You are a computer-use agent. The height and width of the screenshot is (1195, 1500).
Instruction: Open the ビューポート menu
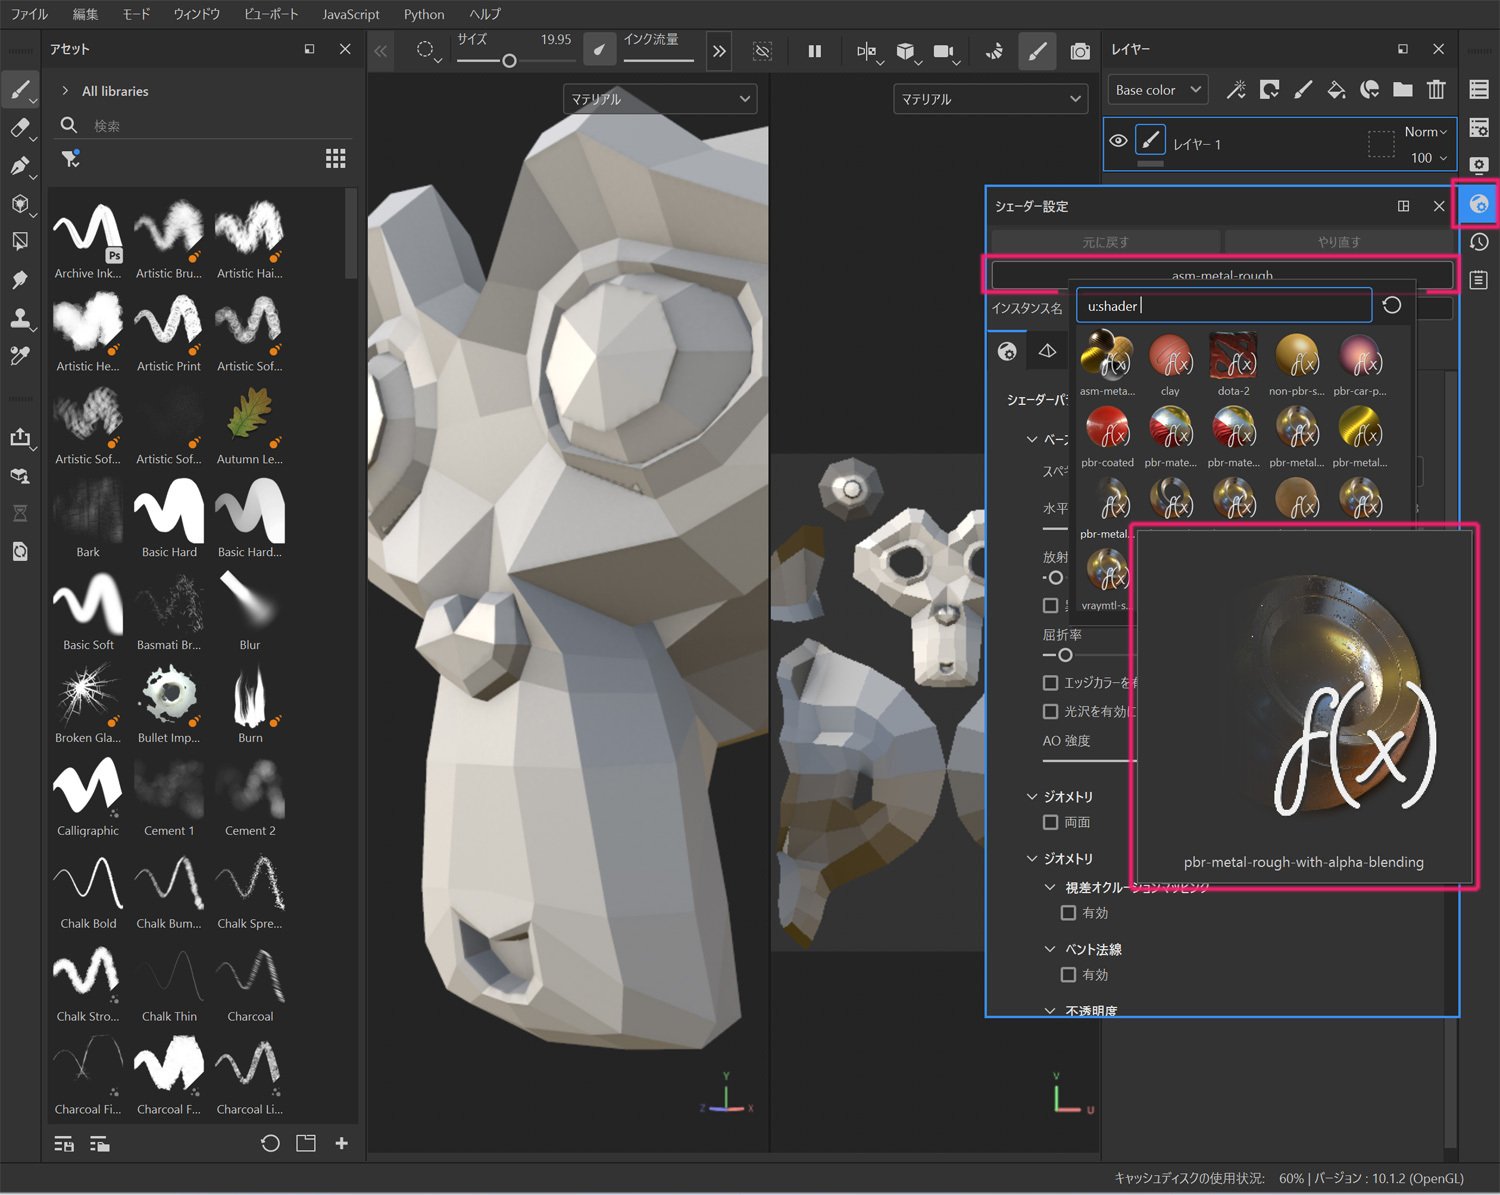point(271,14)
